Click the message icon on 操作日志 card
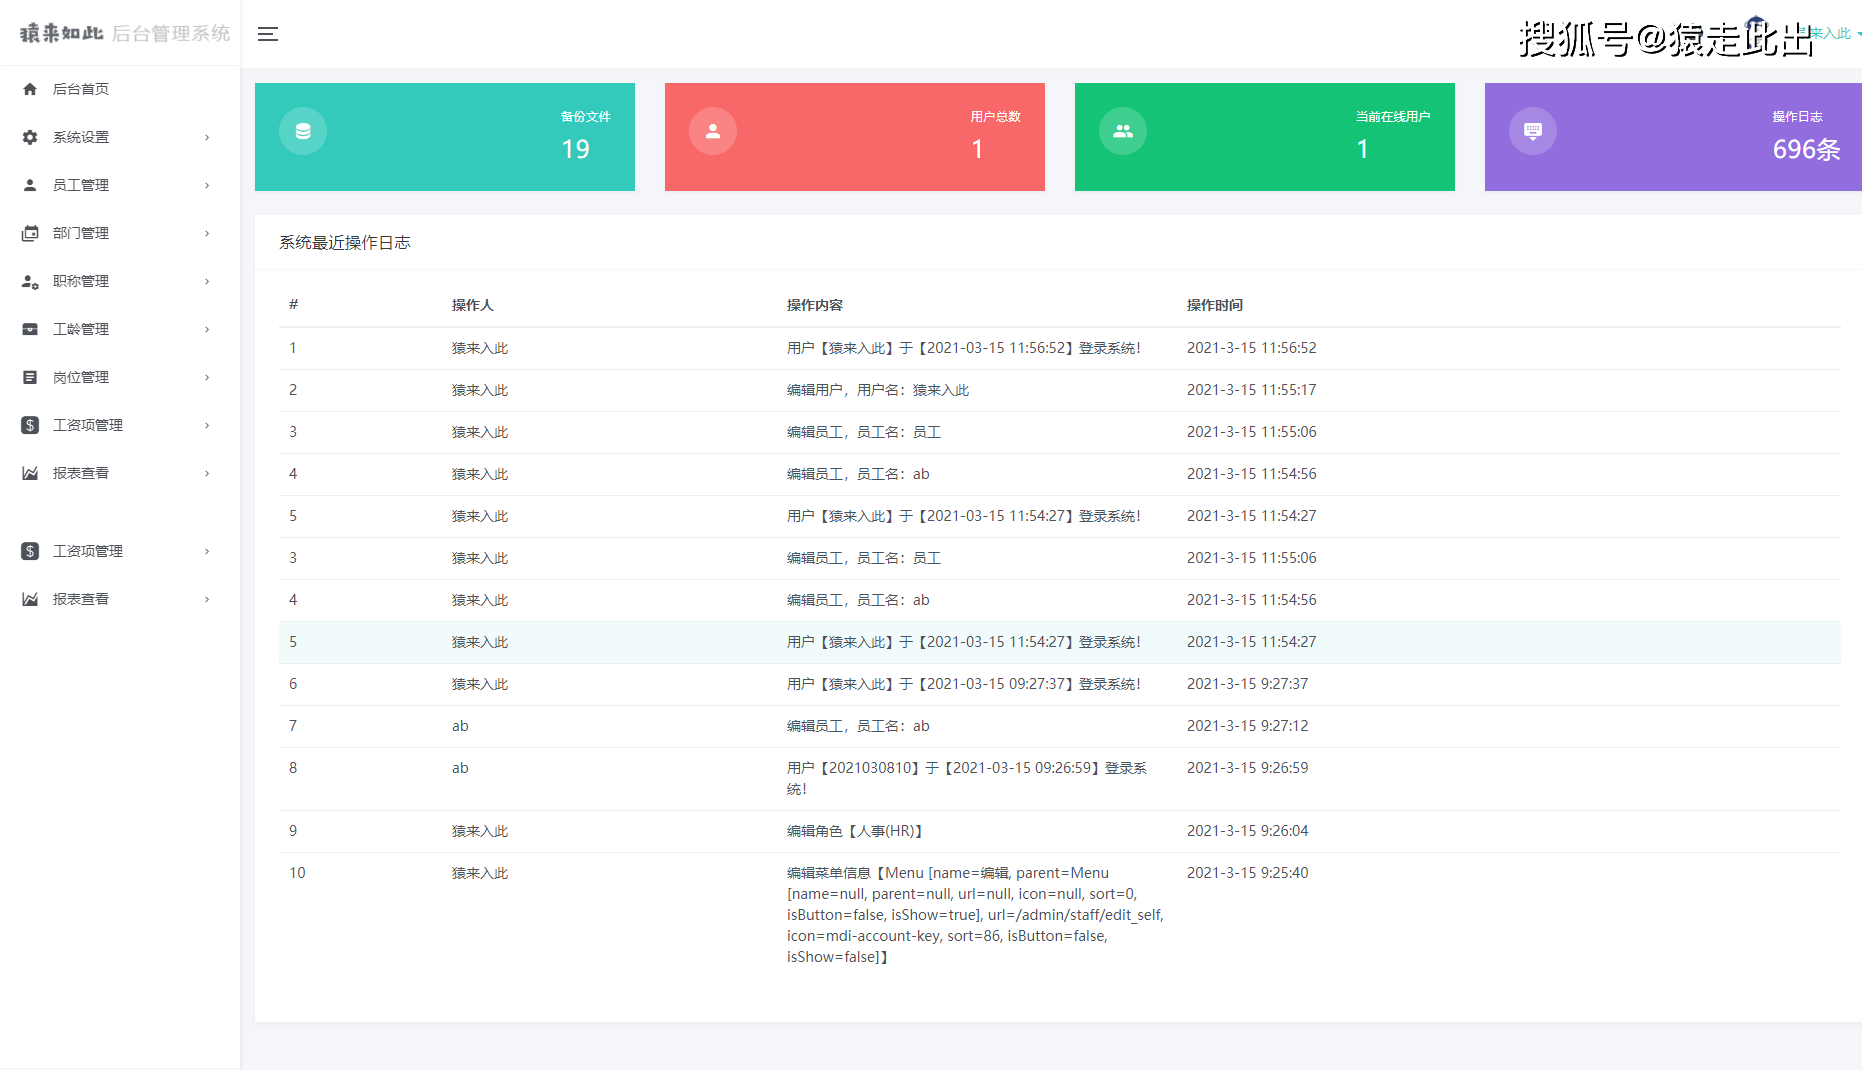Image resolution: width=1862 pixels, height=1070 pixels. tap(1533, 131)
